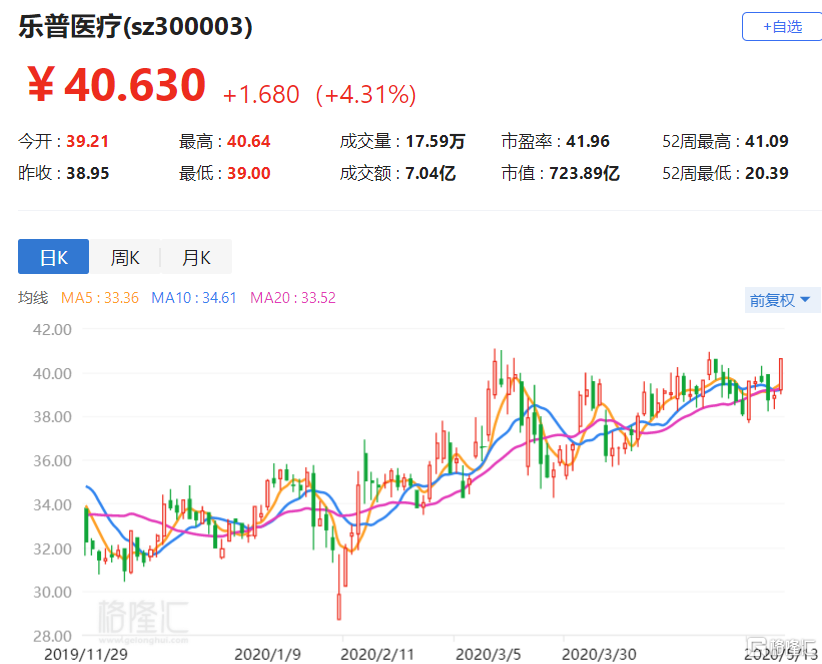This screenshot has height=664, width=822.
Task: Click the 40.00 y-axis price label
Action: coord(52,374)
